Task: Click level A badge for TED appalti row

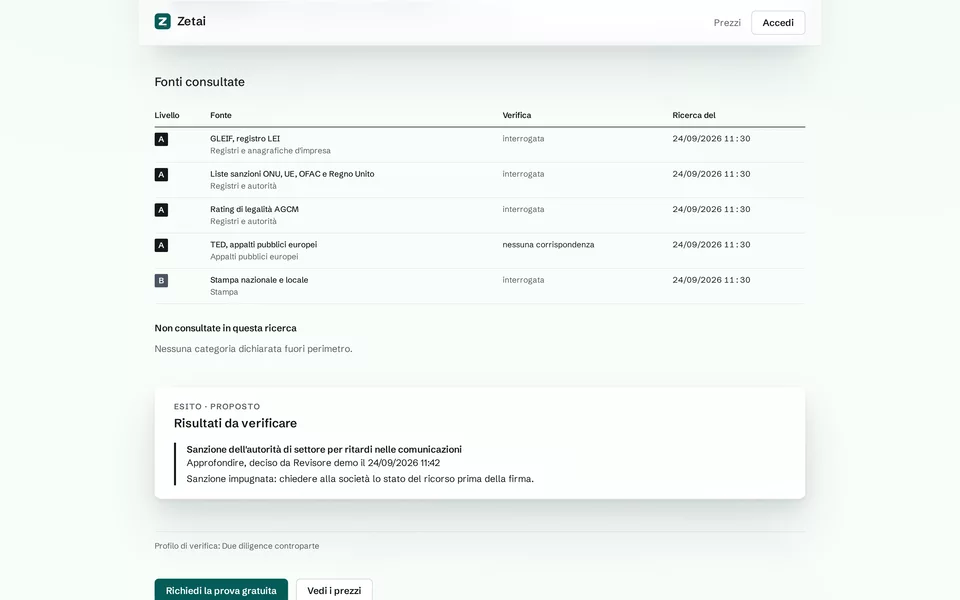Action: tap(161, 246)
